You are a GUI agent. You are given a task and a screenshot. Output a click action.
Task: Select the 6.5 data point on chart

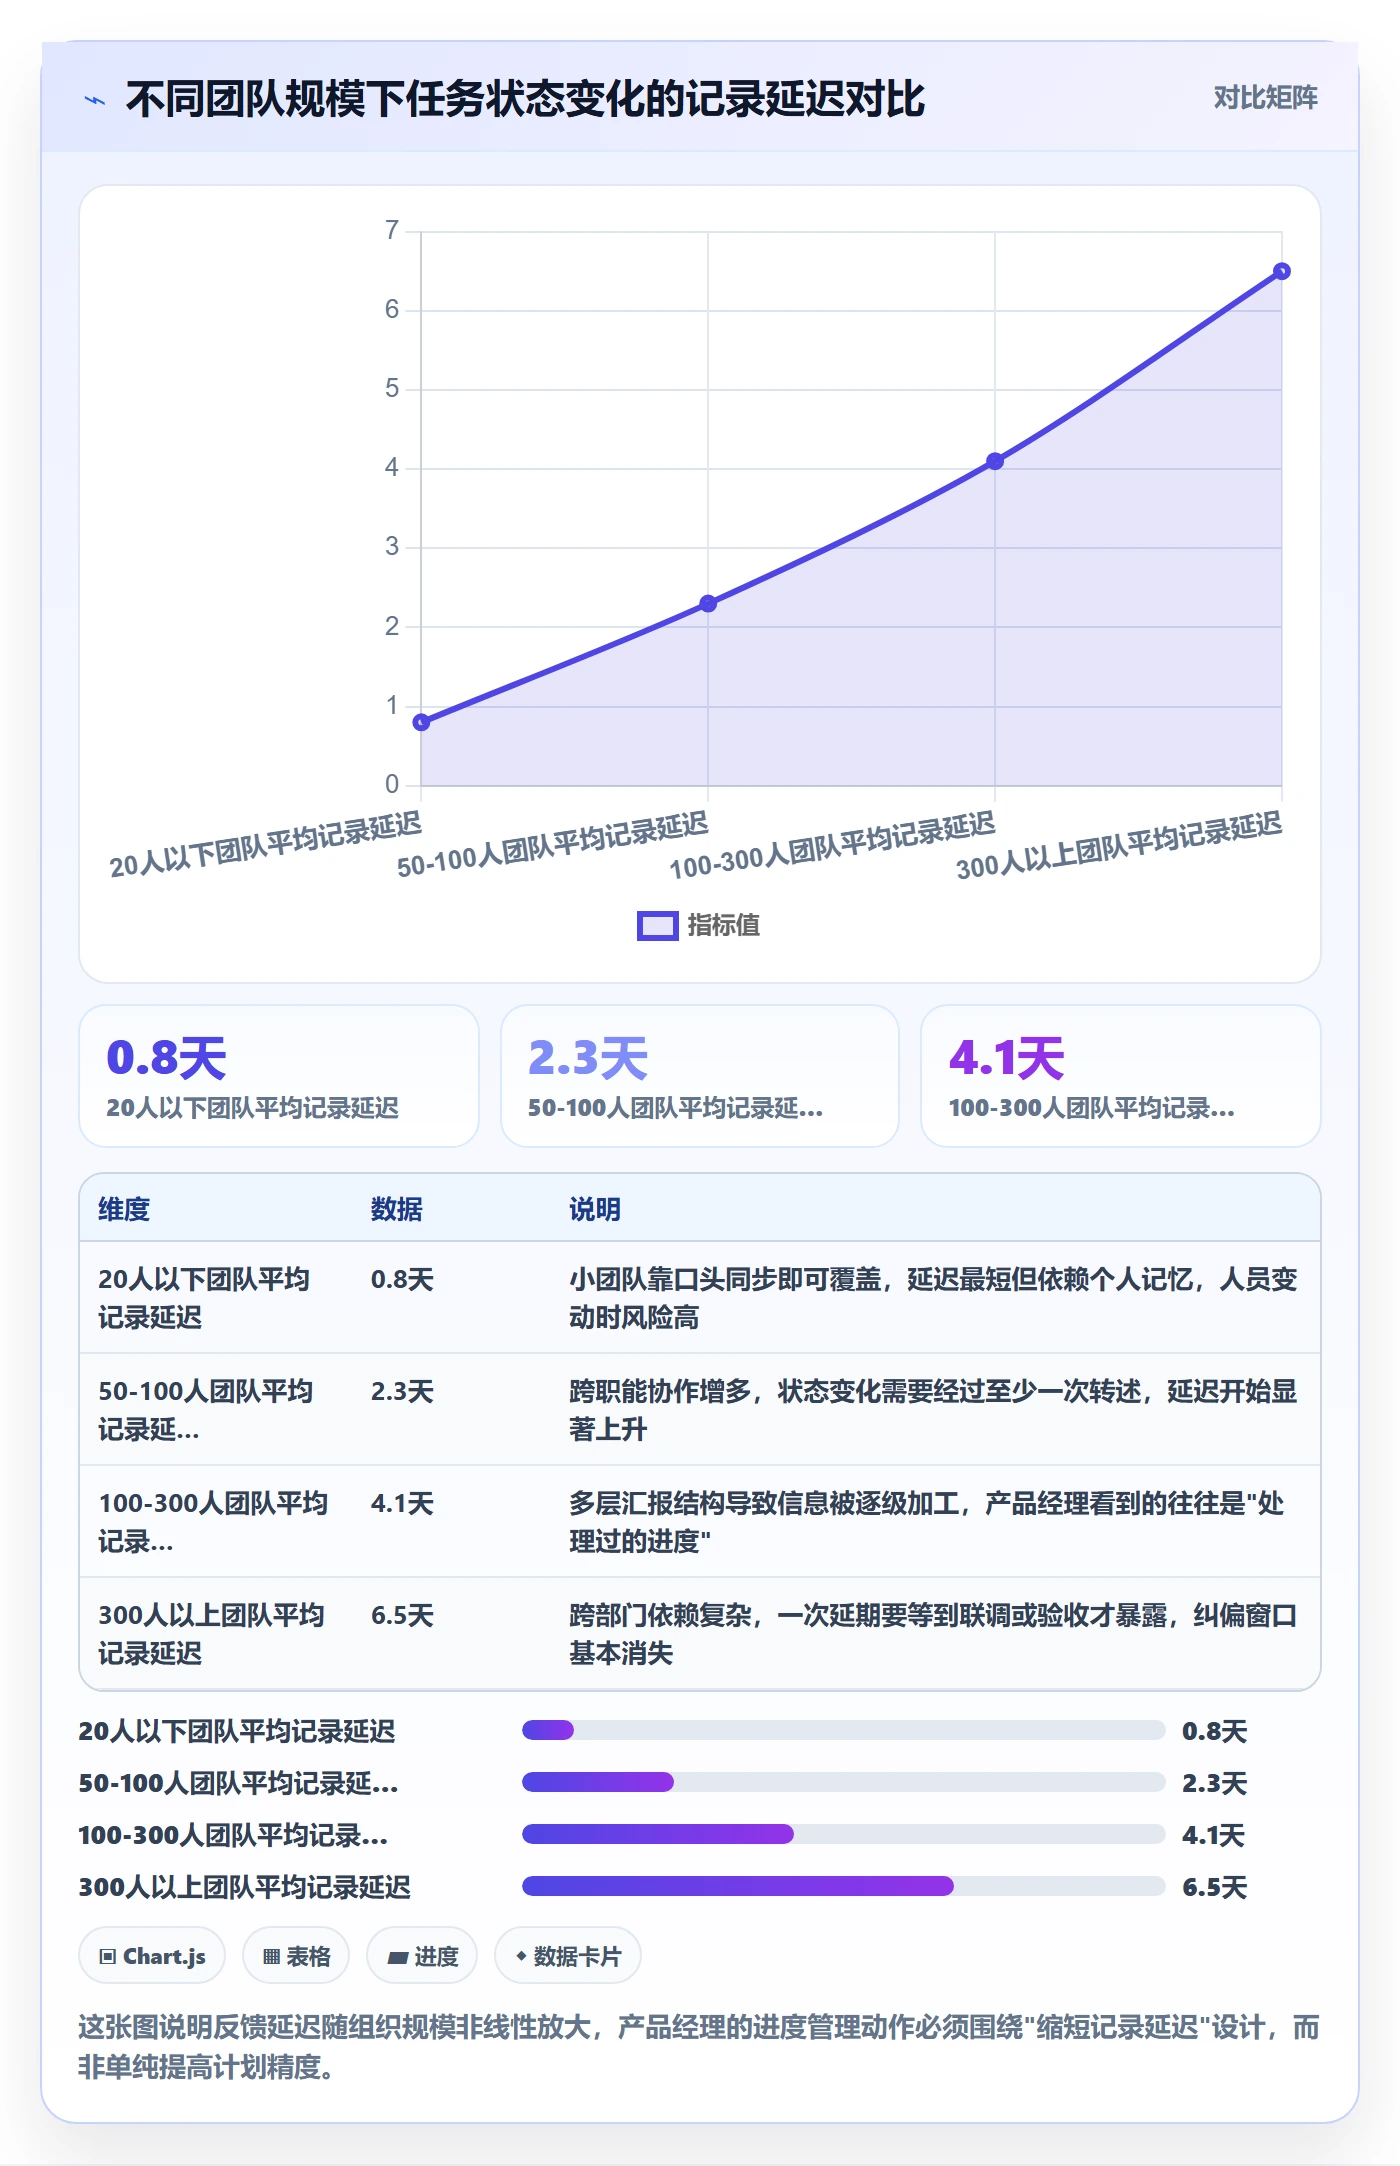(x=1282, y=271)
